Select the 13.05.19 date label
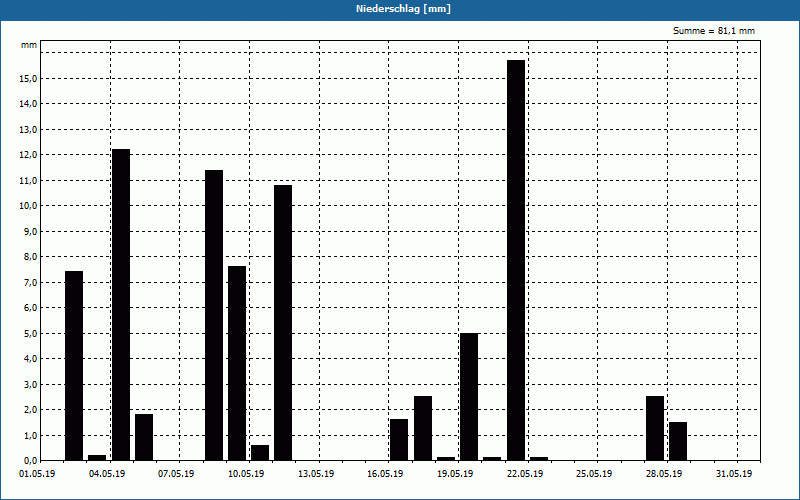Image resolution: width=800 pixels, height=500 pixels. [x=316, y=474]
